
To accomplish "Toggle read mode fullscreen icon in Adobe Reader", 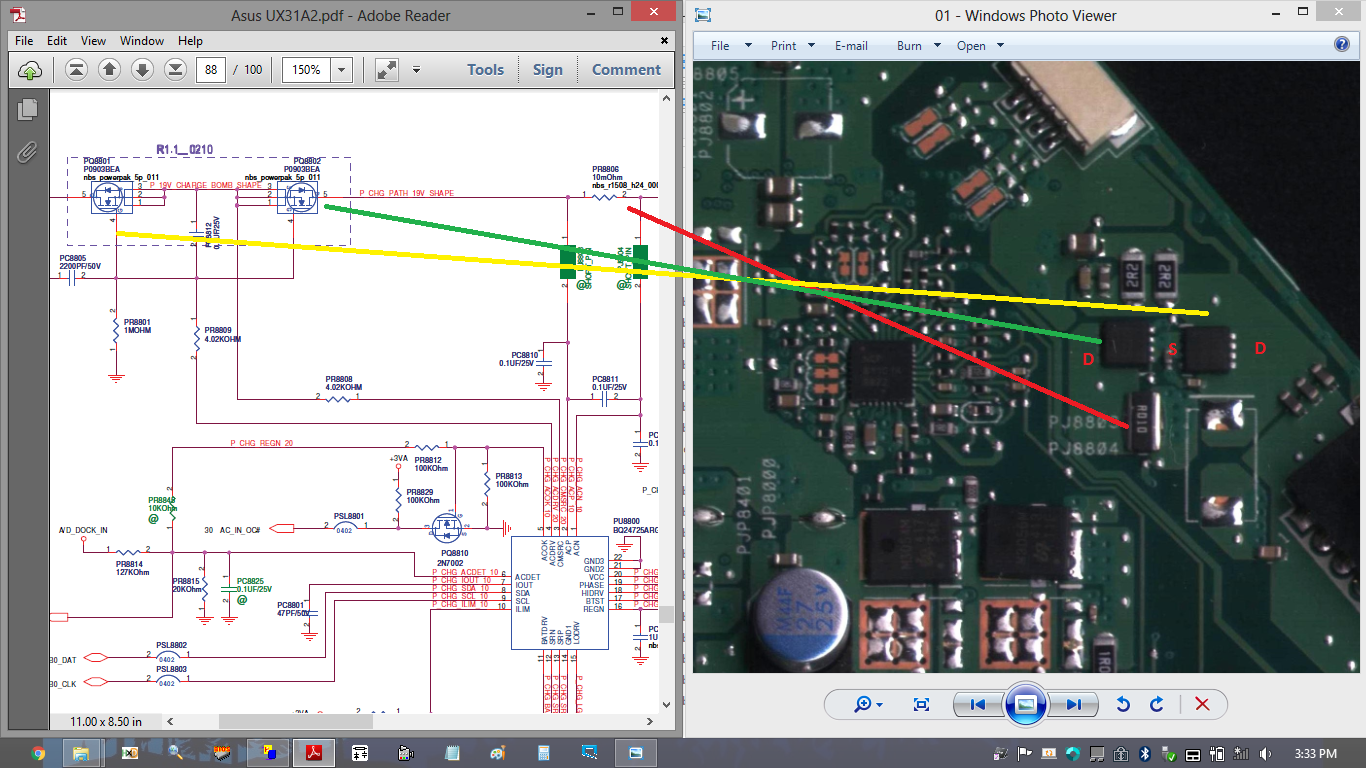I will 386,70.
